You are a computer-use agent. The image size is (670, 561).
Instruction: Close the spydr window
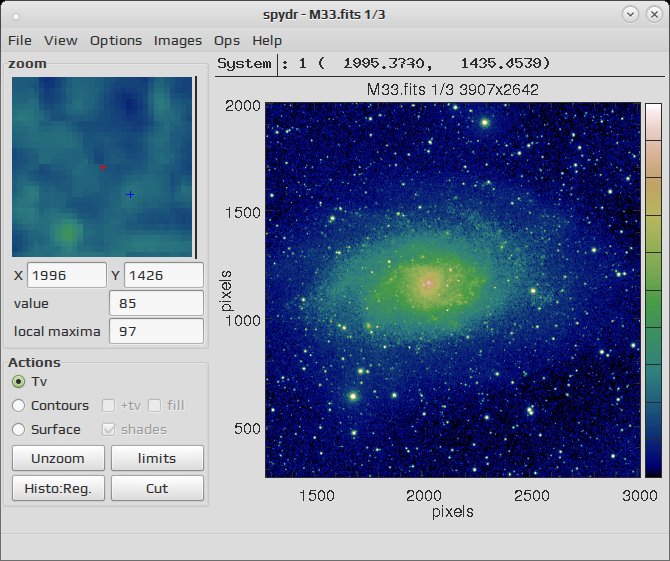coord(654,15)
